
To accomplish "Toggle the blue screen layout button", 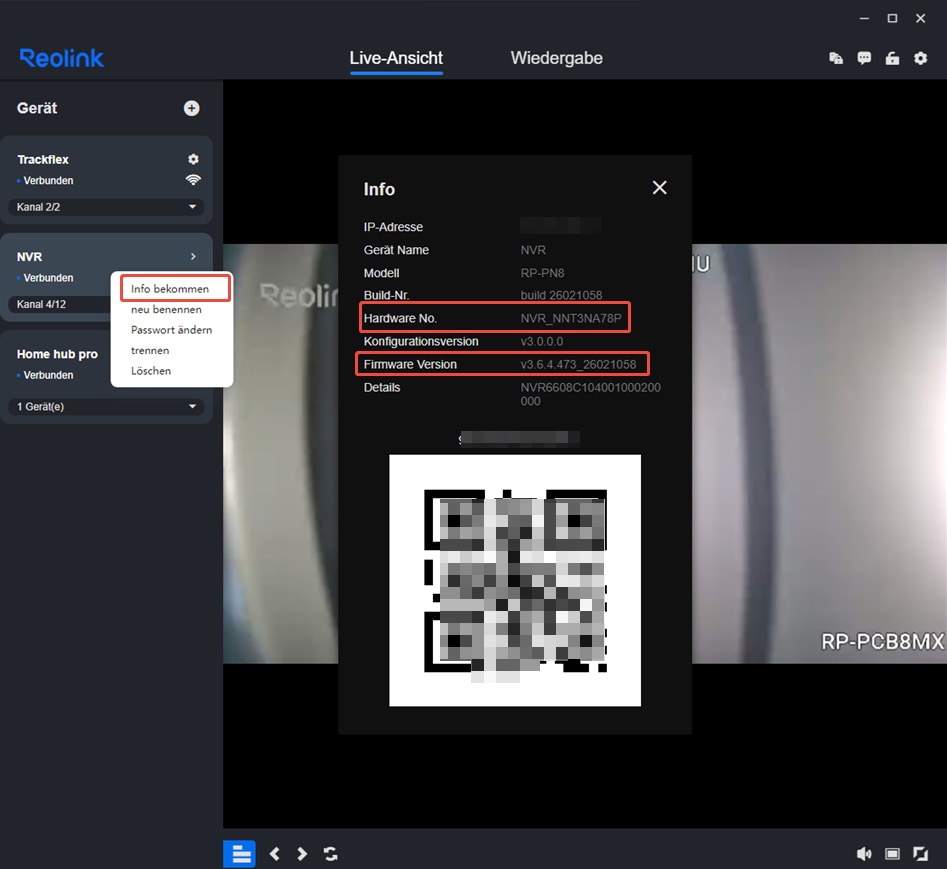I will 240,854.
